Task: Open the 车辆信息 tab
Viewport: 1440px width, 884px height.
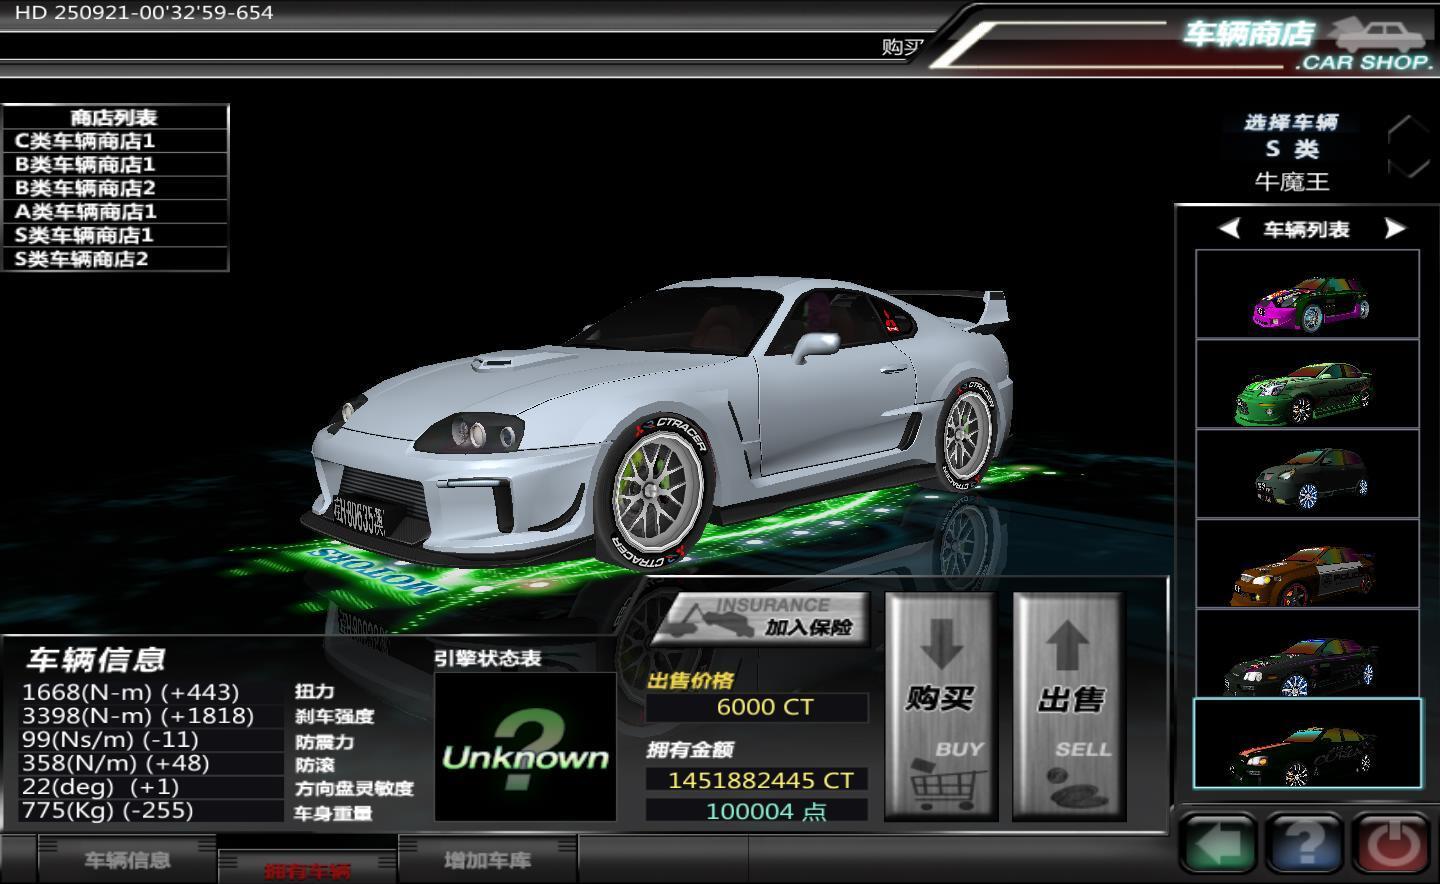Action: 127,860
